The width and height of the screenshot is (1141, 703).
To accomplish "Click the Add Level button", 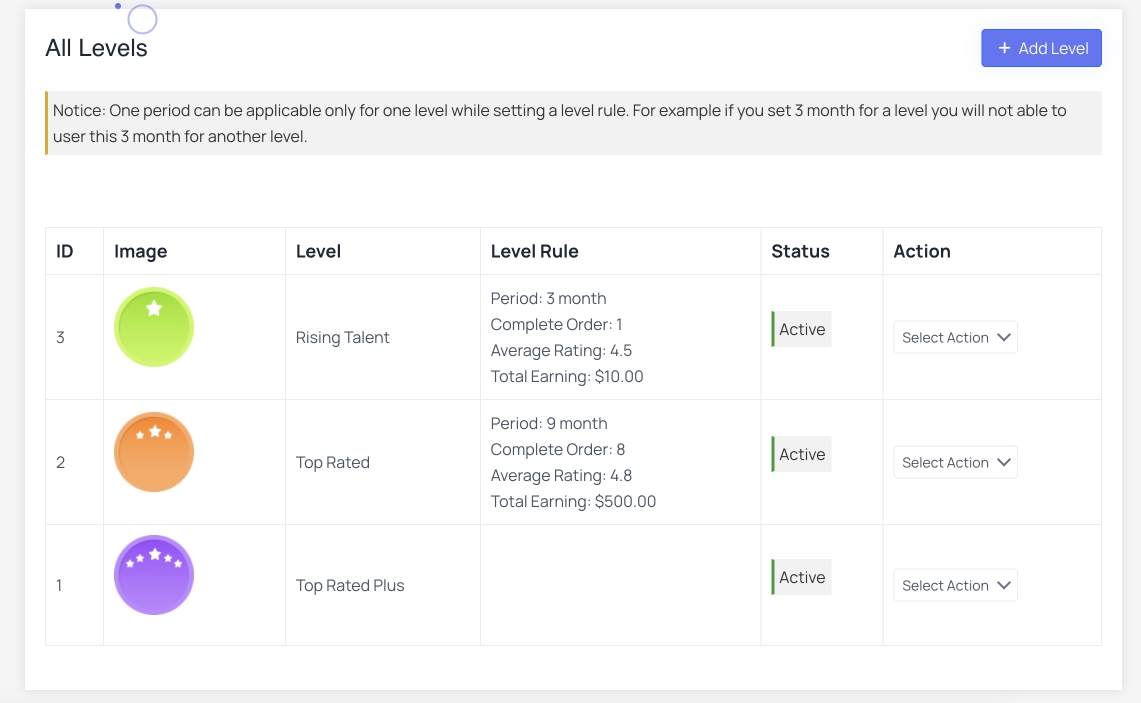I will click(1041, 47).
